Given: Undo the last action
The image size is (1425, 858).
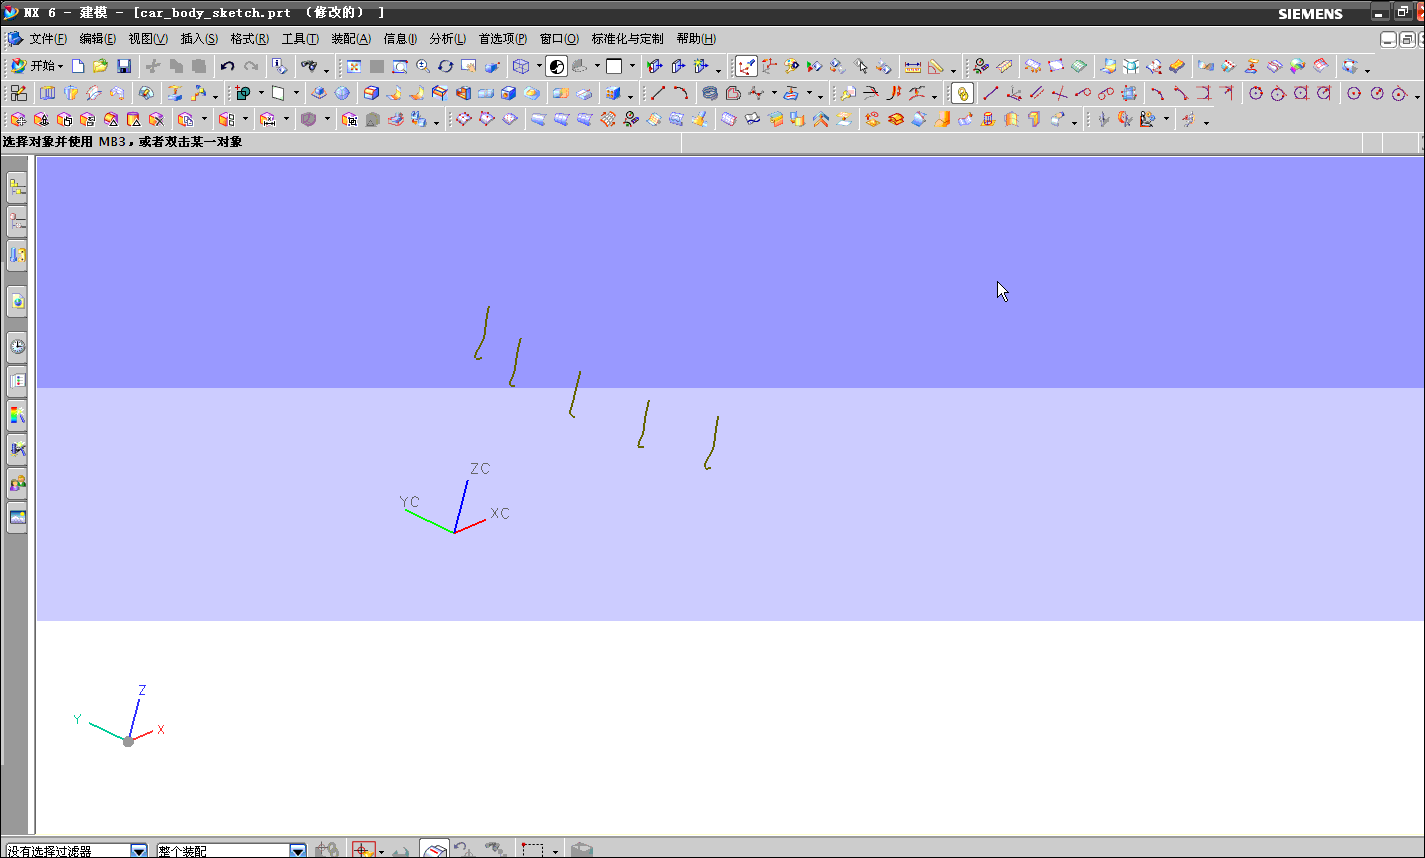Looking at the screenshot, I should (227, 66).
